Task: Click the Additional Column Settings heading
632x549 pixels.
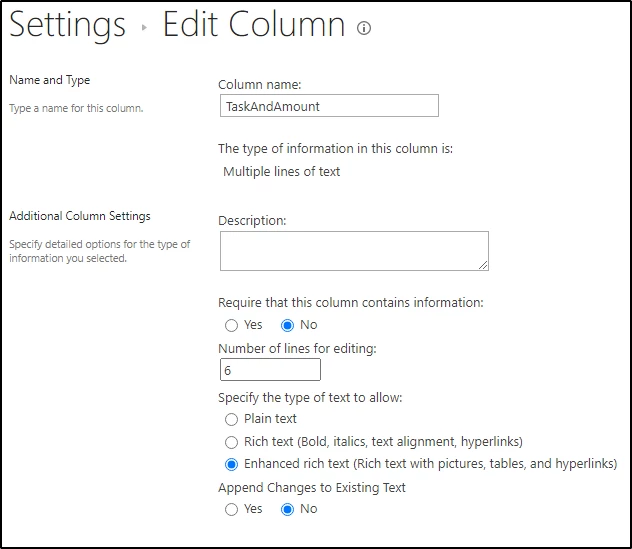Action: point(80,216)
